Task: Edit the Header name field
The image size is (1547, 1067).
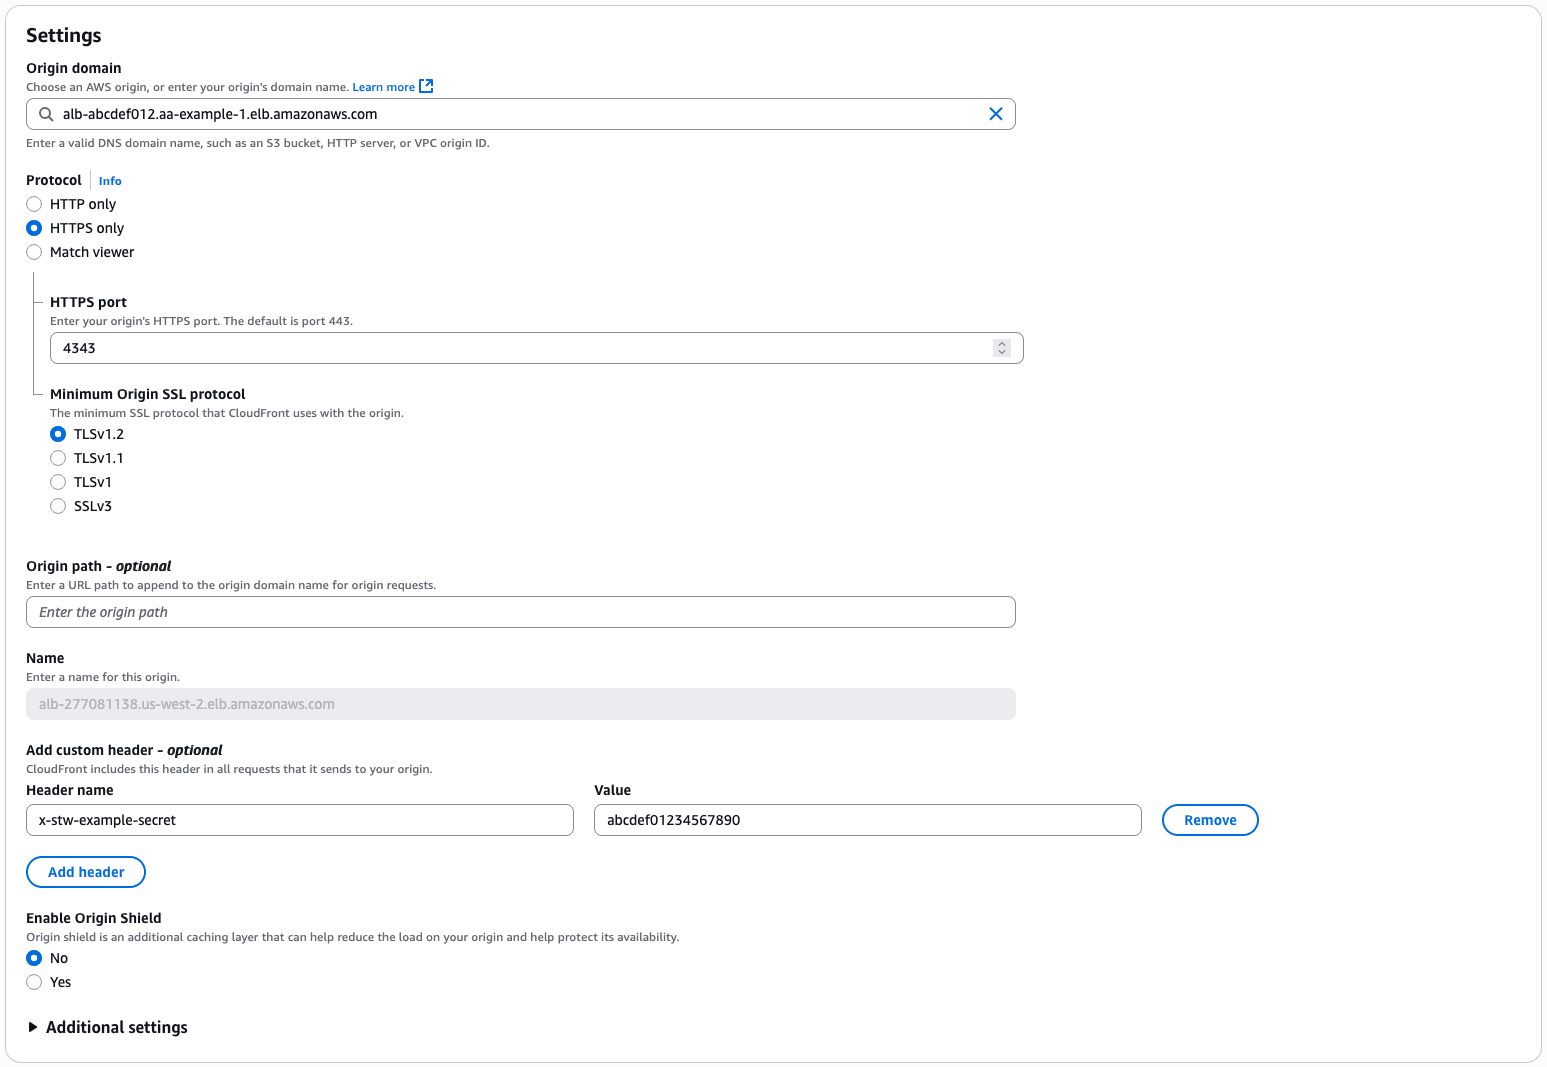Action: click(x=299, y=819)
